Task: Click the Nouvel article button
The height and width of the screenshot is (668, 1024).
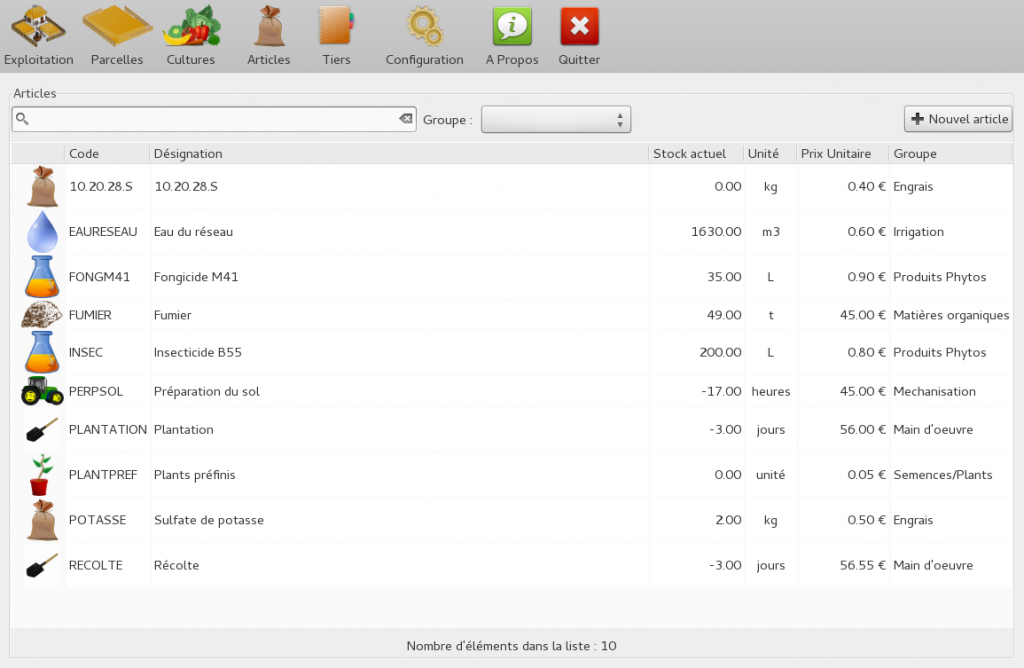Action: click(x=958, y=119)
